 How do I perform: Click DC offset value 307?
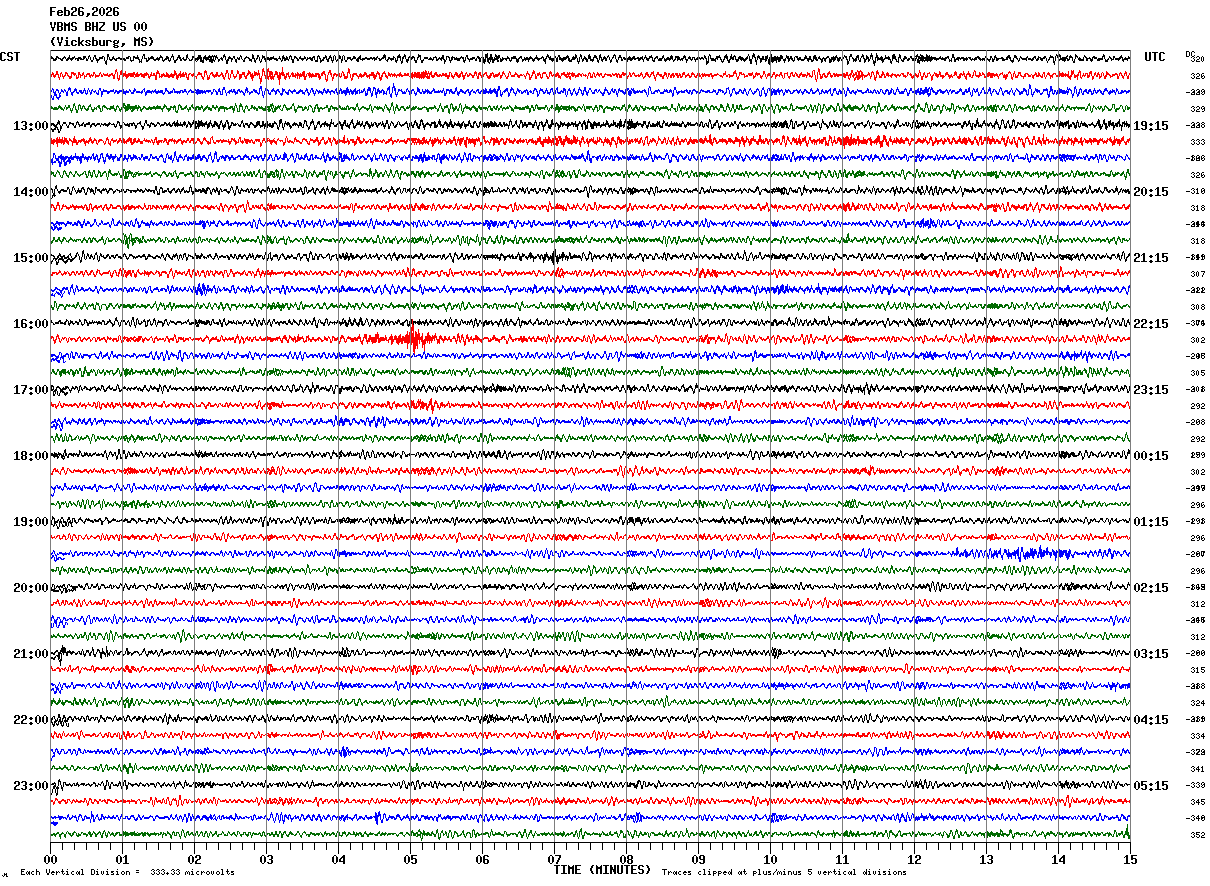(x=1197, y=274)
